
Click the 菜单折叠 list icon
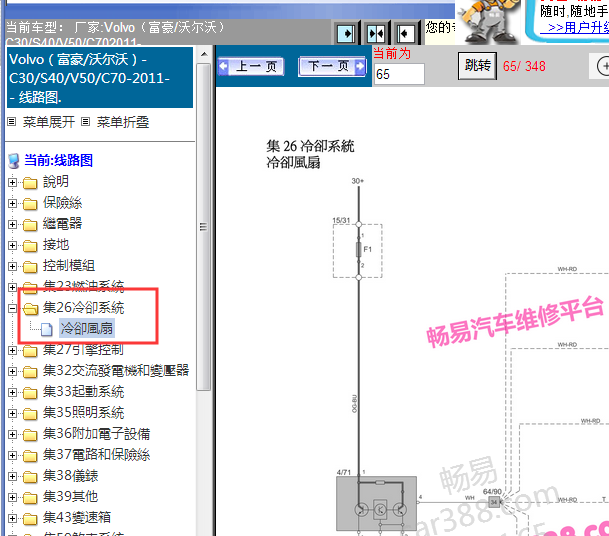coord(85,122)
